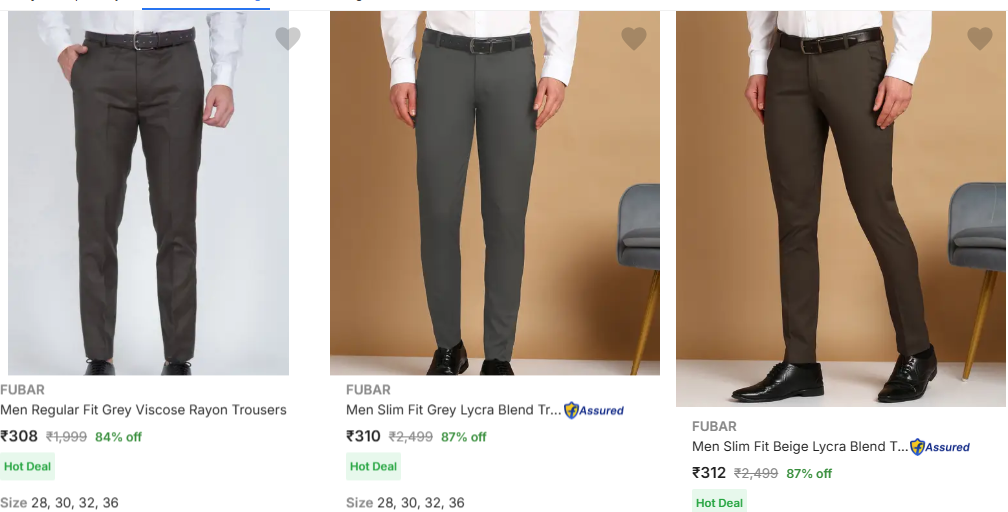Viewport: 1008px width, 512px height.
Task: Click FUBAR brand above Beige Lycra trousers
Action: pyautogui.click(x=714, y=426)
